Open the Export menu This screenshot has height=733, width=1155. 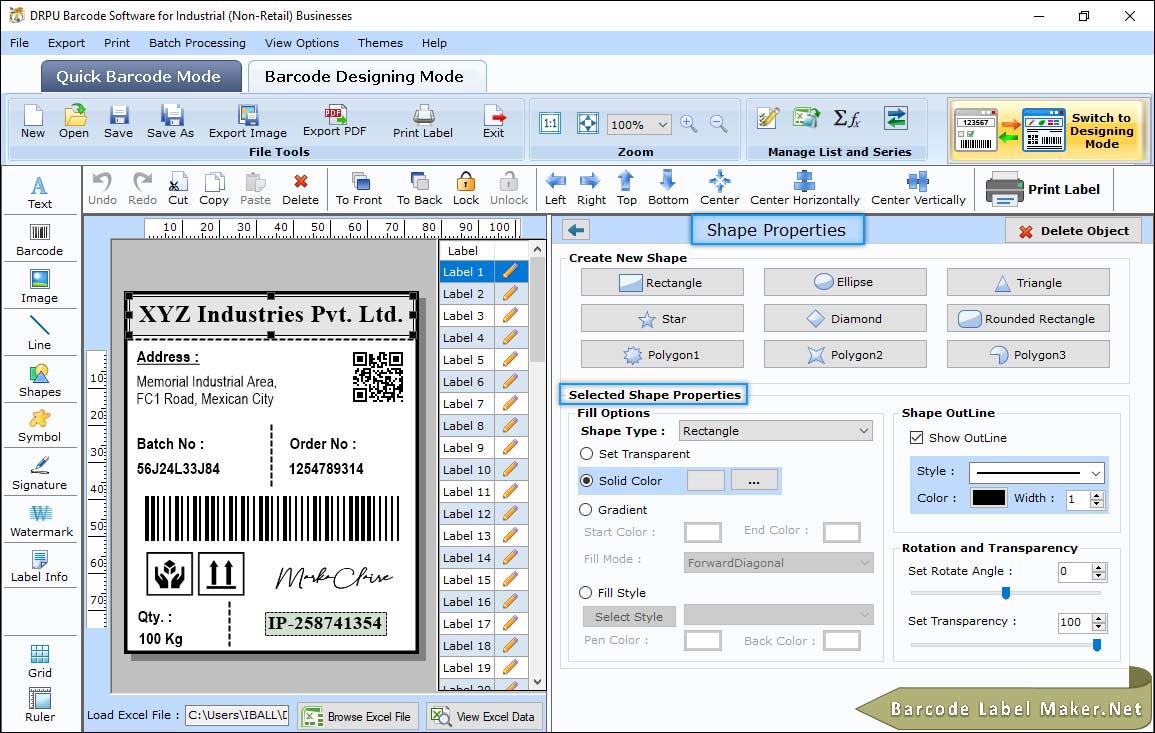[x=66, y=43]
